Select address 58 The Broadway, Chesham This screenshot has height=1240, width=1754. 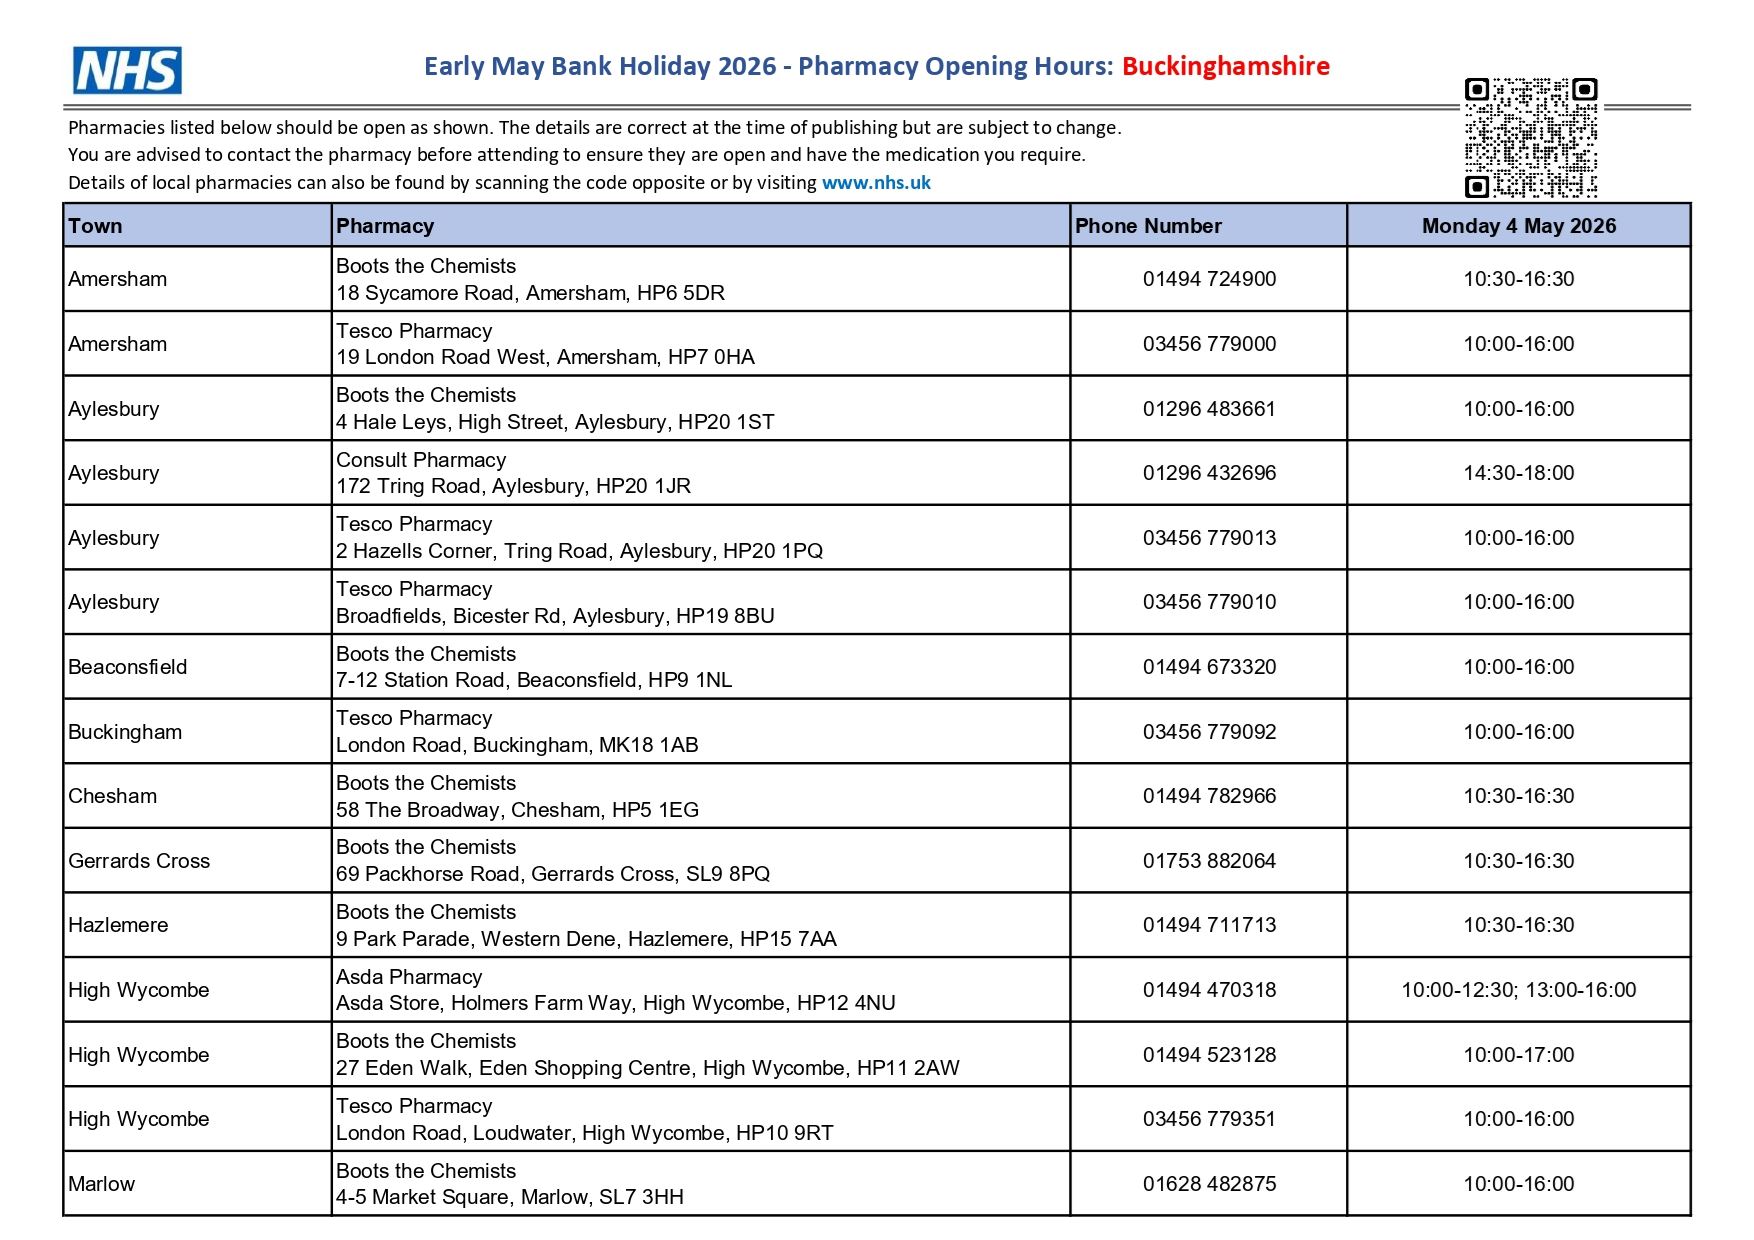pyautogui.click(x=517, y=810)
